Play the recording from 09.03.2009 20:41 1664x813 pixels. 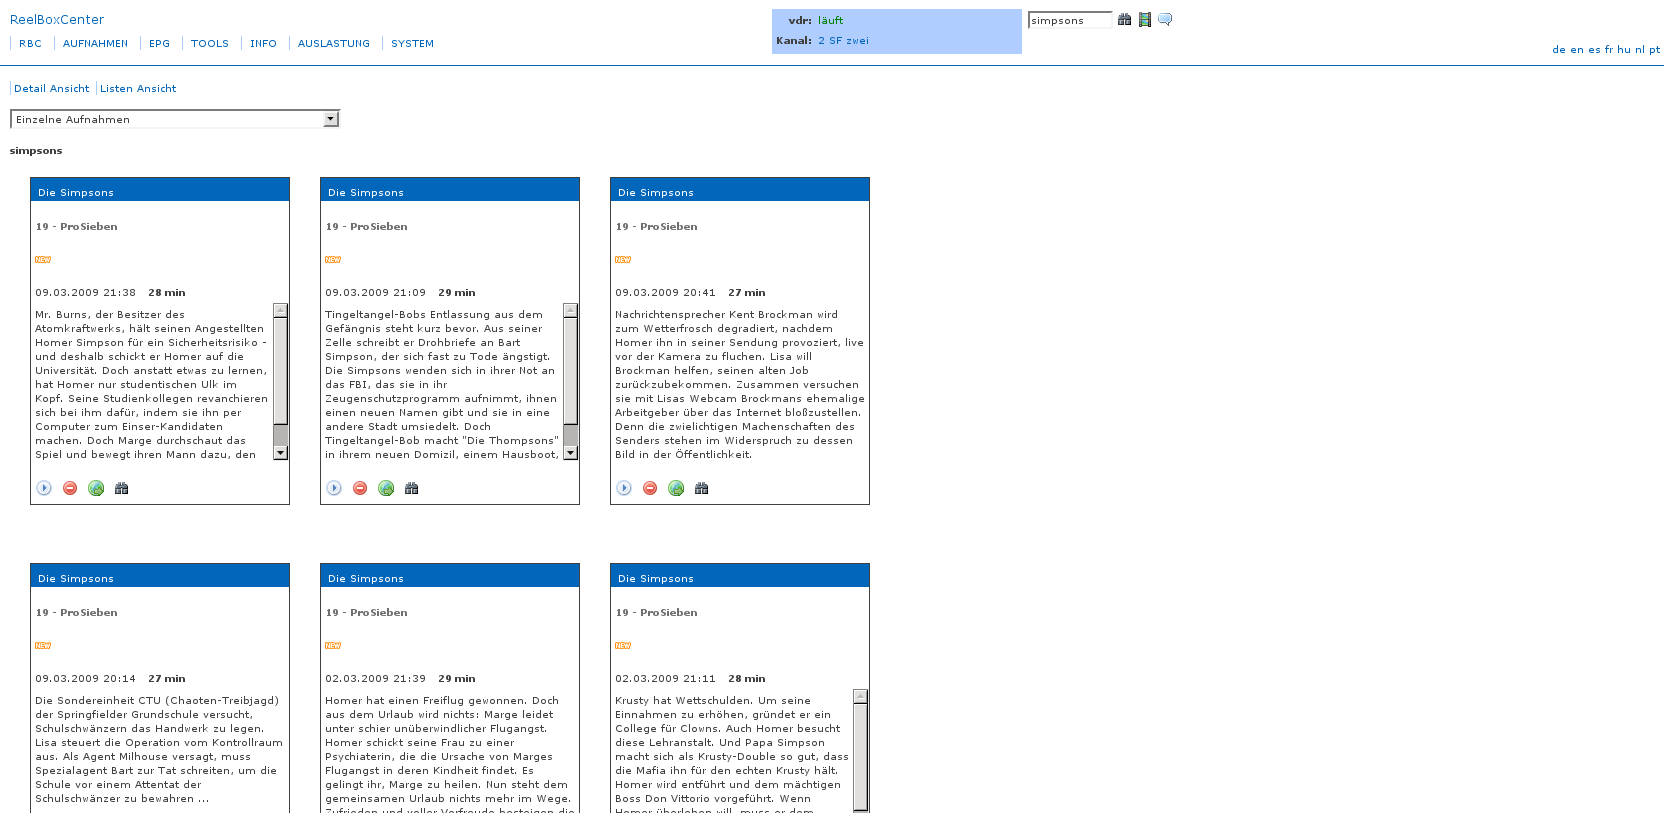624,488
